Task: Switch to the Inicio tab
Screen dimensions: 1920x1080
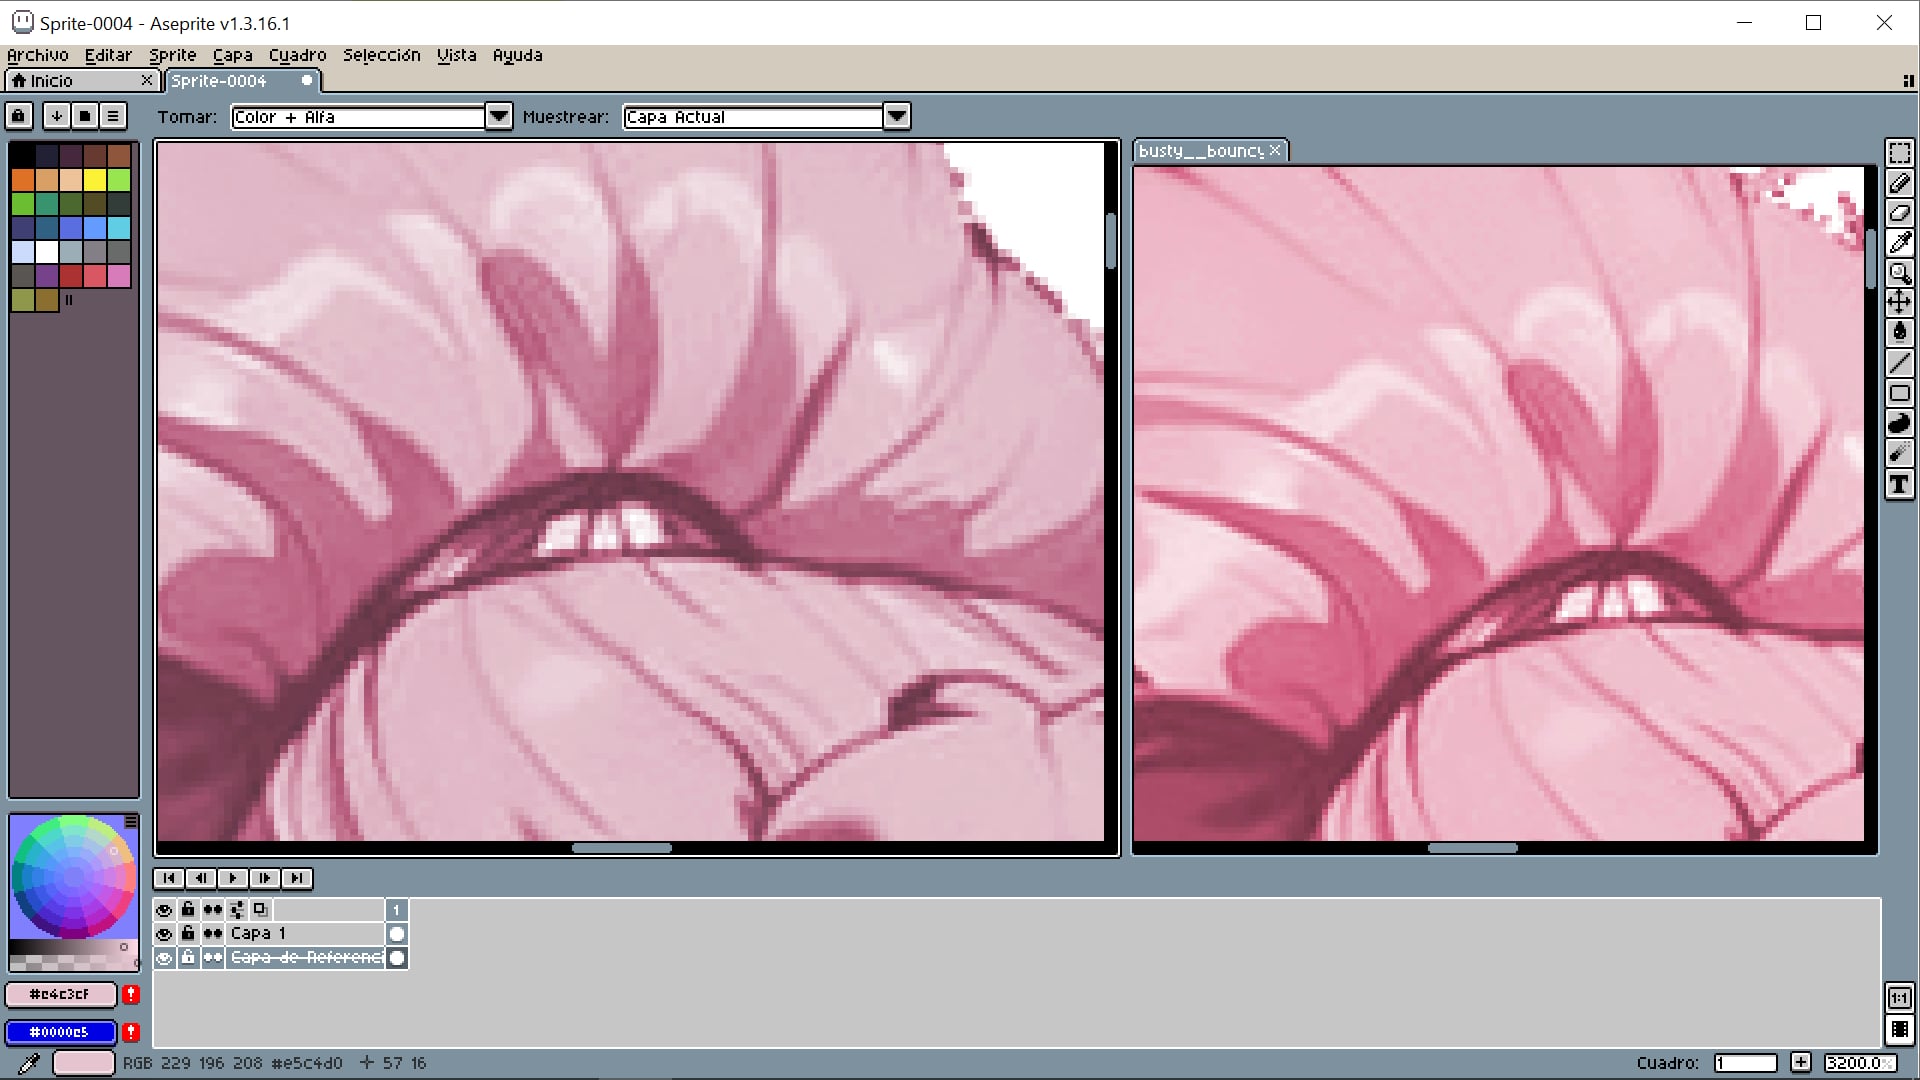Action: click(50, 80)
